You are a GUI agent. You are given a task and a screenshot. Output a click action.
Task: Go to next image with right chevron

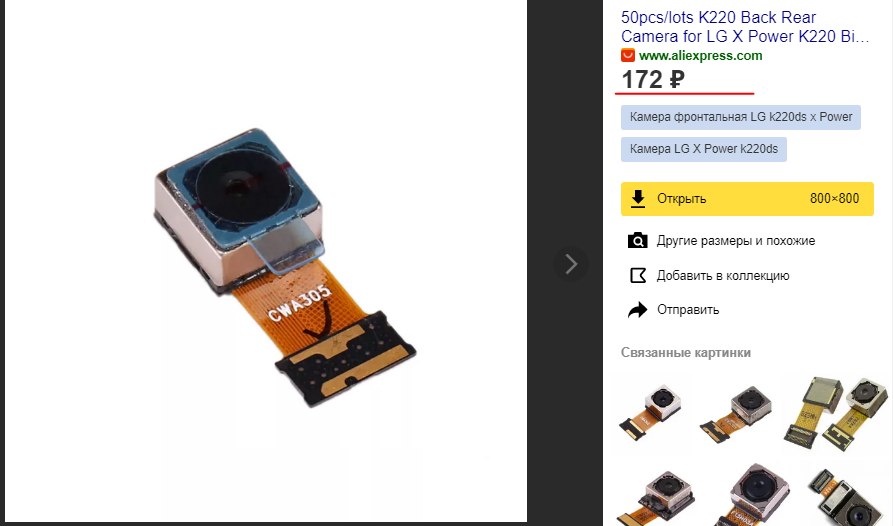click(571, 264)
